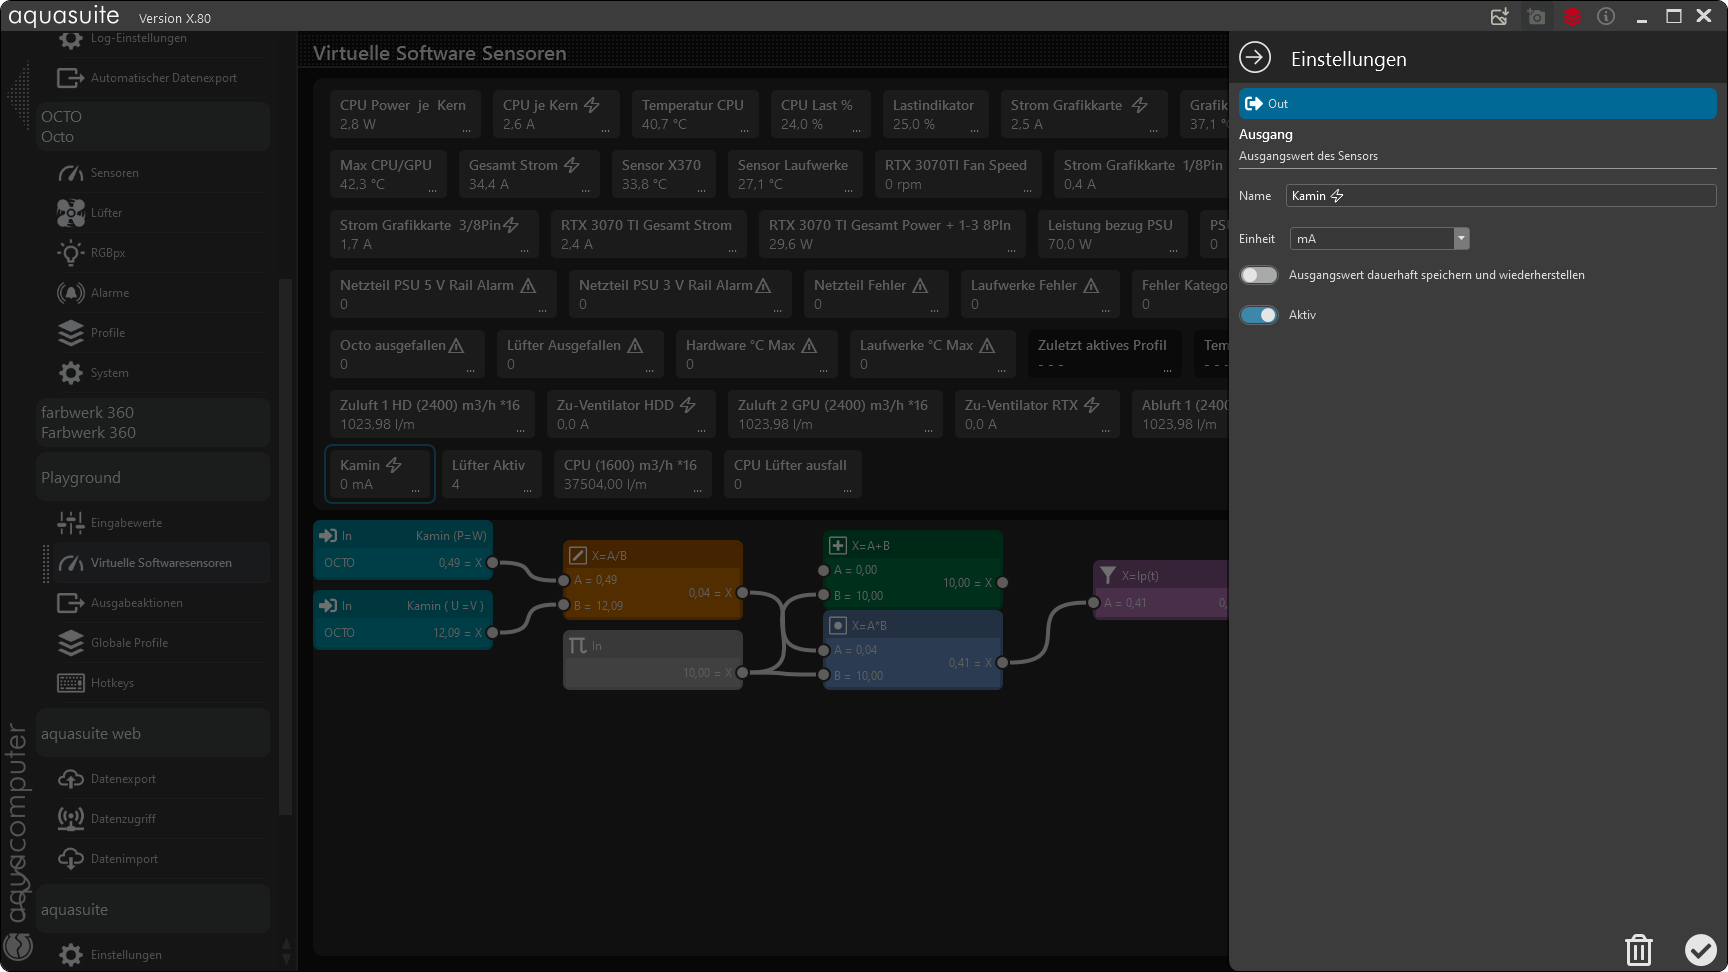1728x972 pixels.
Task: Select the Kamin sensor tile
Action: pyautogui.click(x=379, y=474)
